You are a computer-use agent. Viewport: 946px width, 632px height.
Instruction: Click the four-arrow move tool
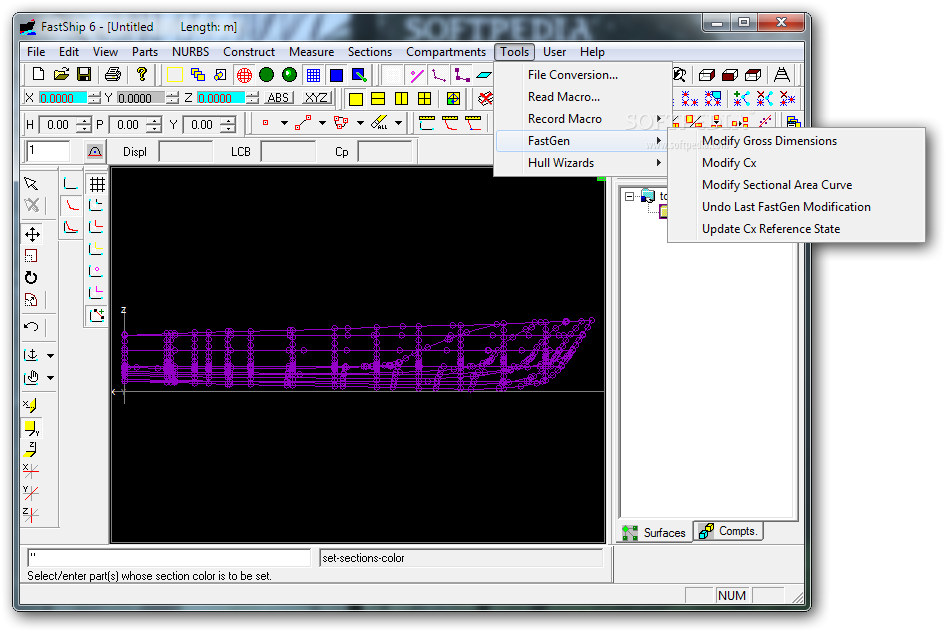[x=32, y=234]
